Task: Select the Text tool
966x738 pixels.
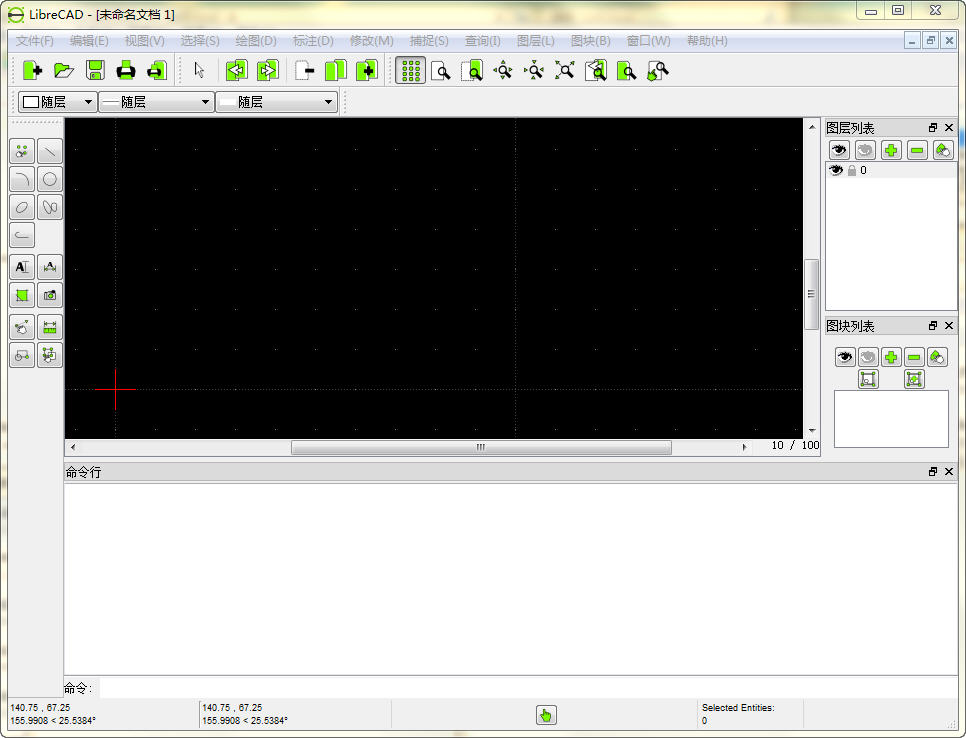Action: [x=21, y=267]
